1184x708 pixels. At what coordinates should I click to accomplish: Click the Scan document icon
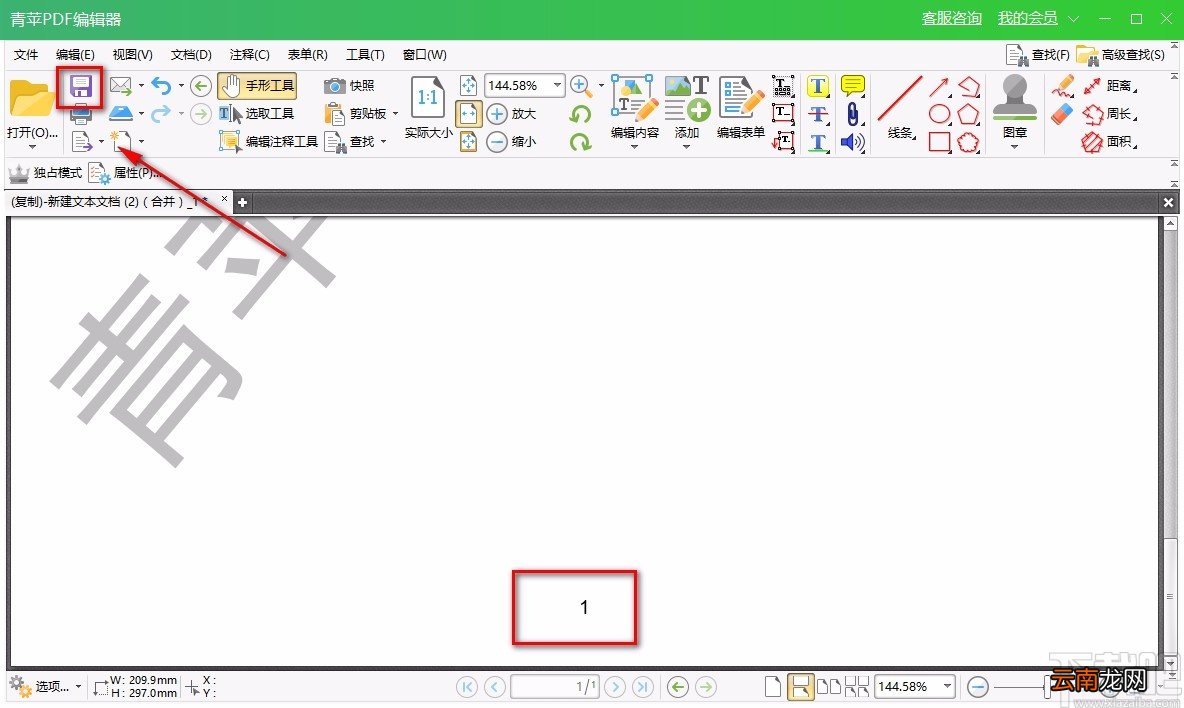(x=121, y=113)
